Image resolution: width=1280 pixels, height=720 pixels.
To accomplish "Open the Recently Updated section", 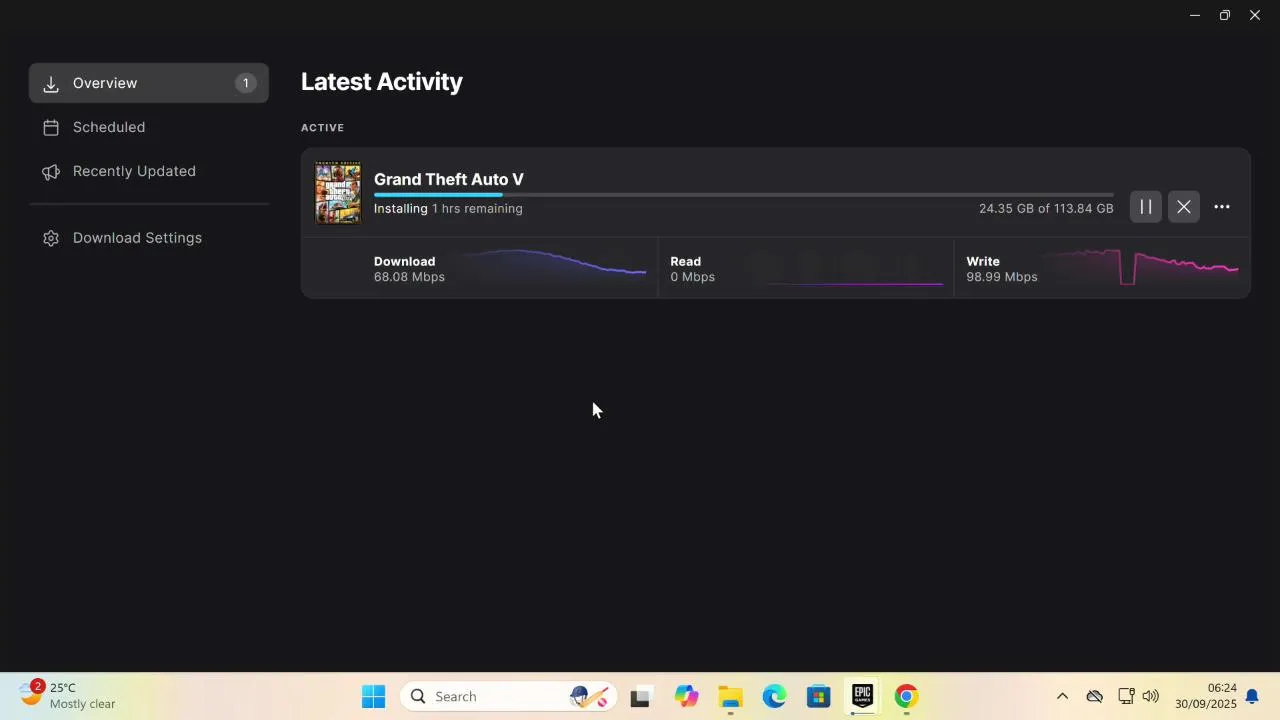I will (x=149, y=171).
